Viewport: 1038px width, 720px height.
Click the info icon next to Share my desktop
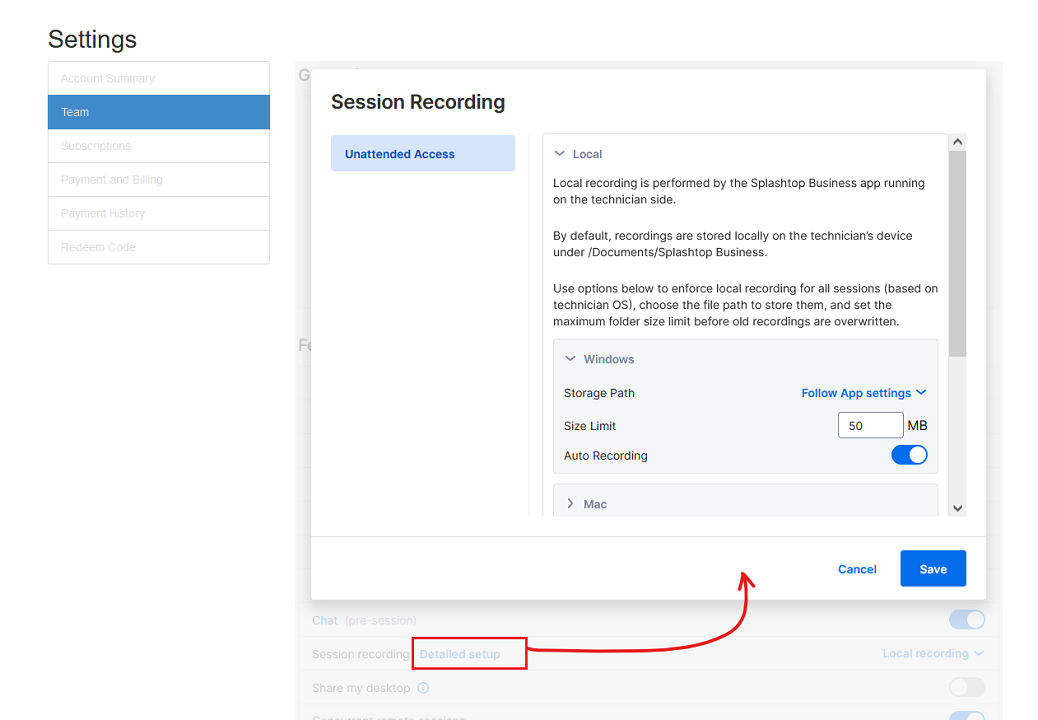(x=423, y=688)
